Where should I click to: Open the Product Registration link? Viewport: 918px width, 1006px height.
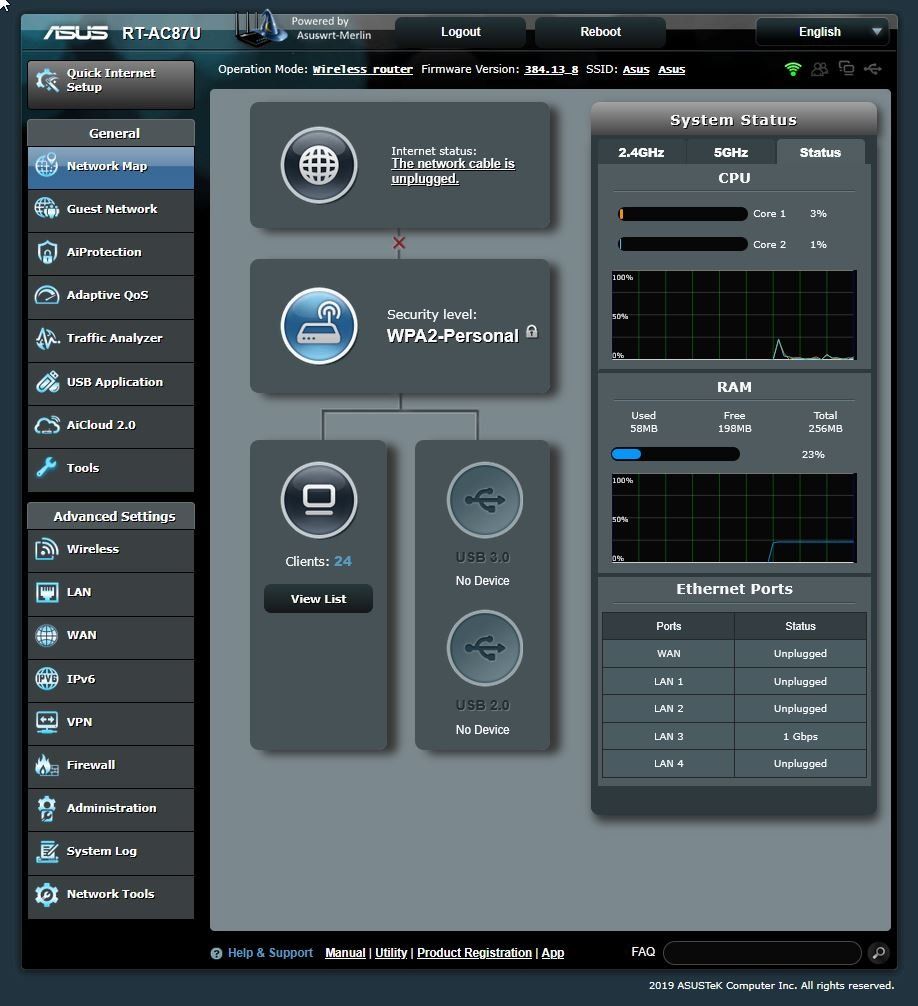(474, 953)
